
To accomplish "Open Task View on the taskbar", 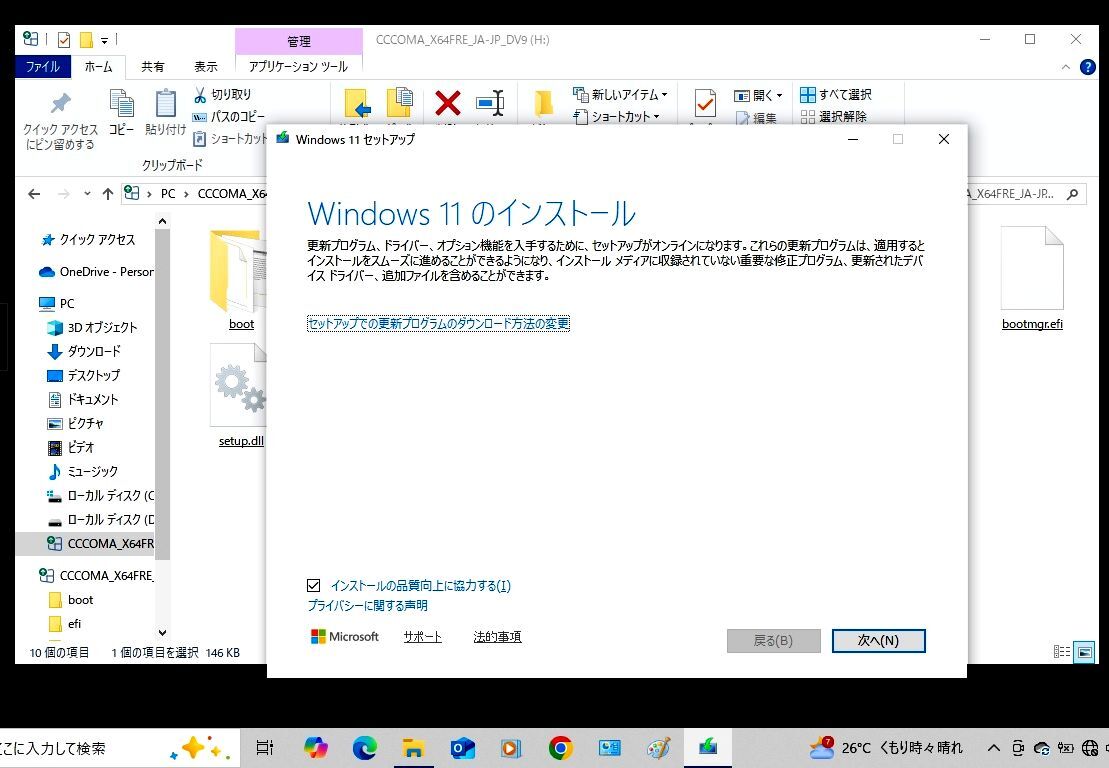I will (265, 747).
